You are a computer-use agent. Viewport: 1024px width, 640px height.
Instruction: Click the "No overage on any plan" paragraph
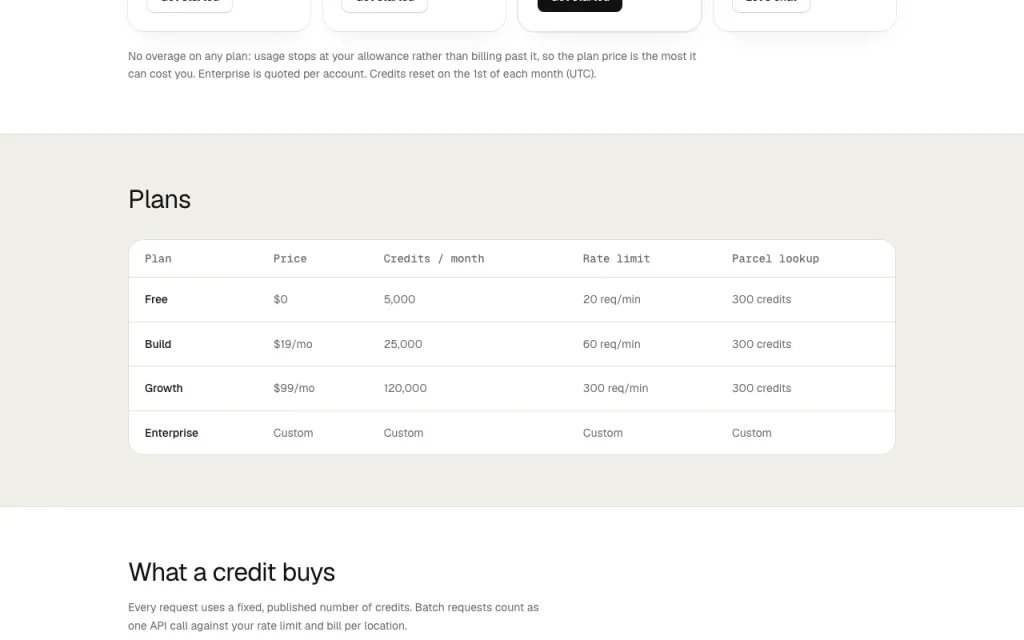[412, 65]
